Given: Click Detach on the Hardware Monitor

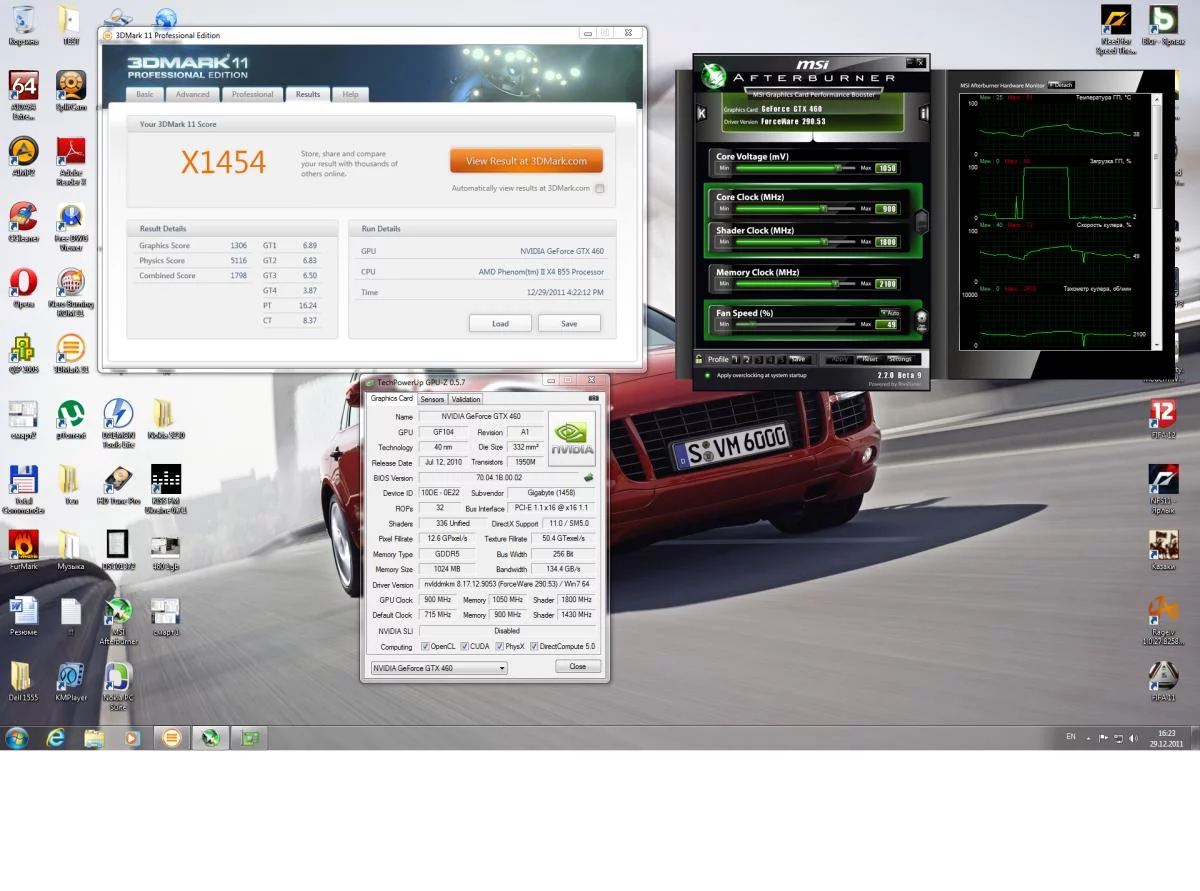Looking at the screenshot, I should [1061, 85].
